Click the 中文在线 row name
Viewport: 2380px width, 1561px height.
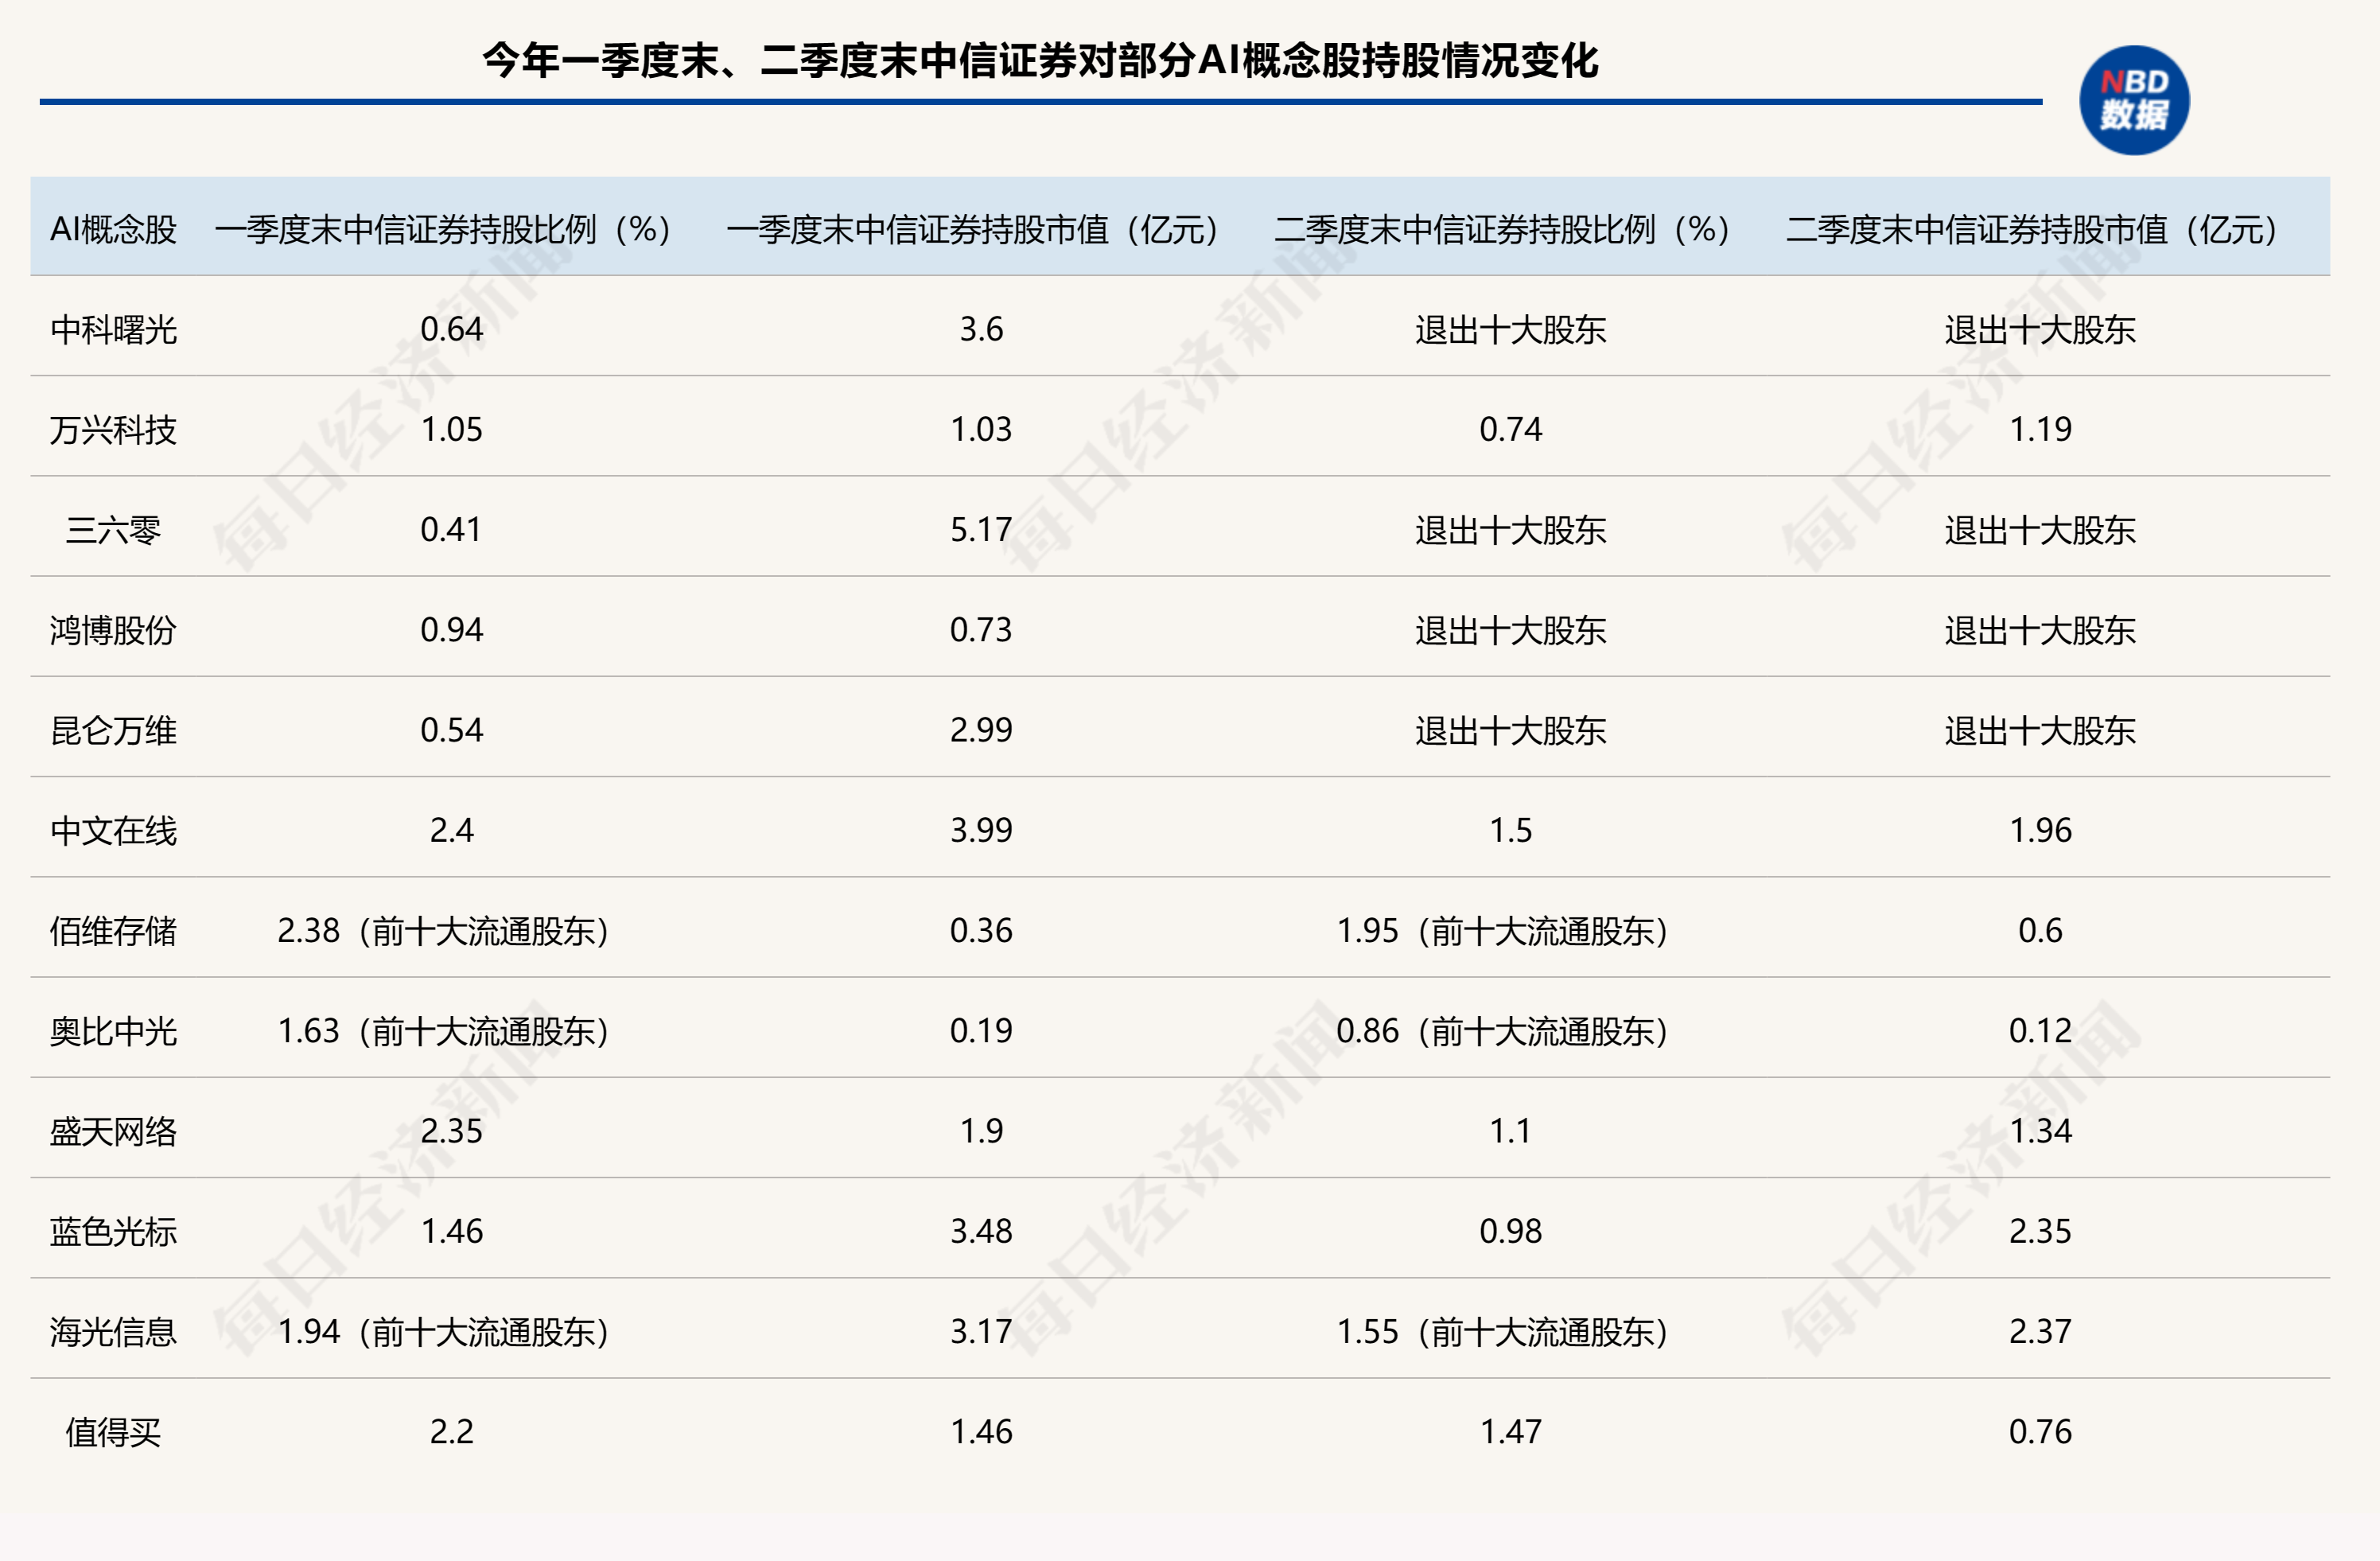tap(113, 830)
